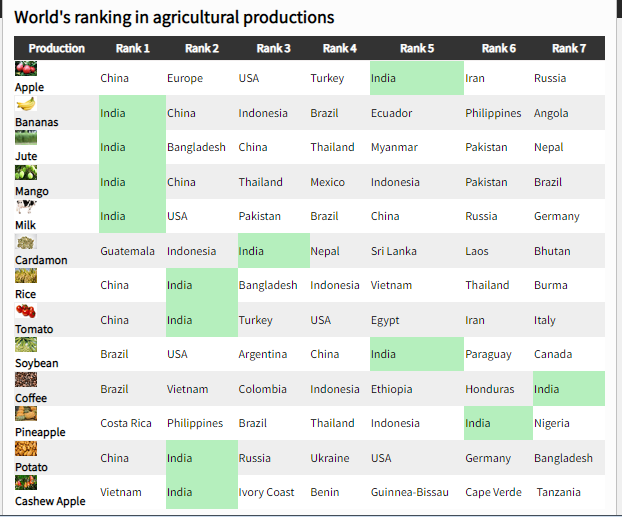Click the Rank 1 column header

coord(132,48)
